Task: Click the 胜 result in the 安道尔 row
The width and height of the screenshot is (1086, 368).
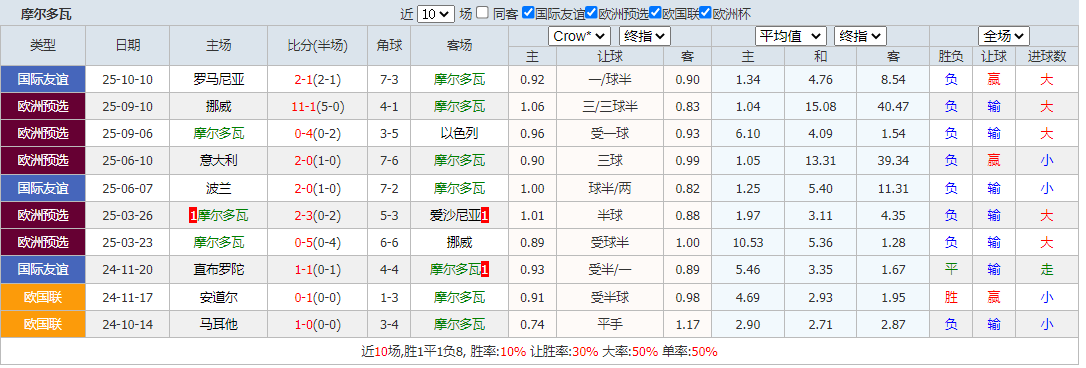Action: (951, 297)
